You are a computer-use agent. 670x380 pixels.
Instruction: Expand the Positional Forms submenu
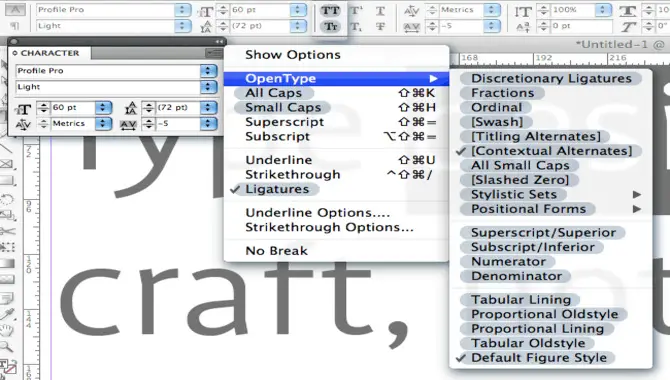click(x=551, y=209)
